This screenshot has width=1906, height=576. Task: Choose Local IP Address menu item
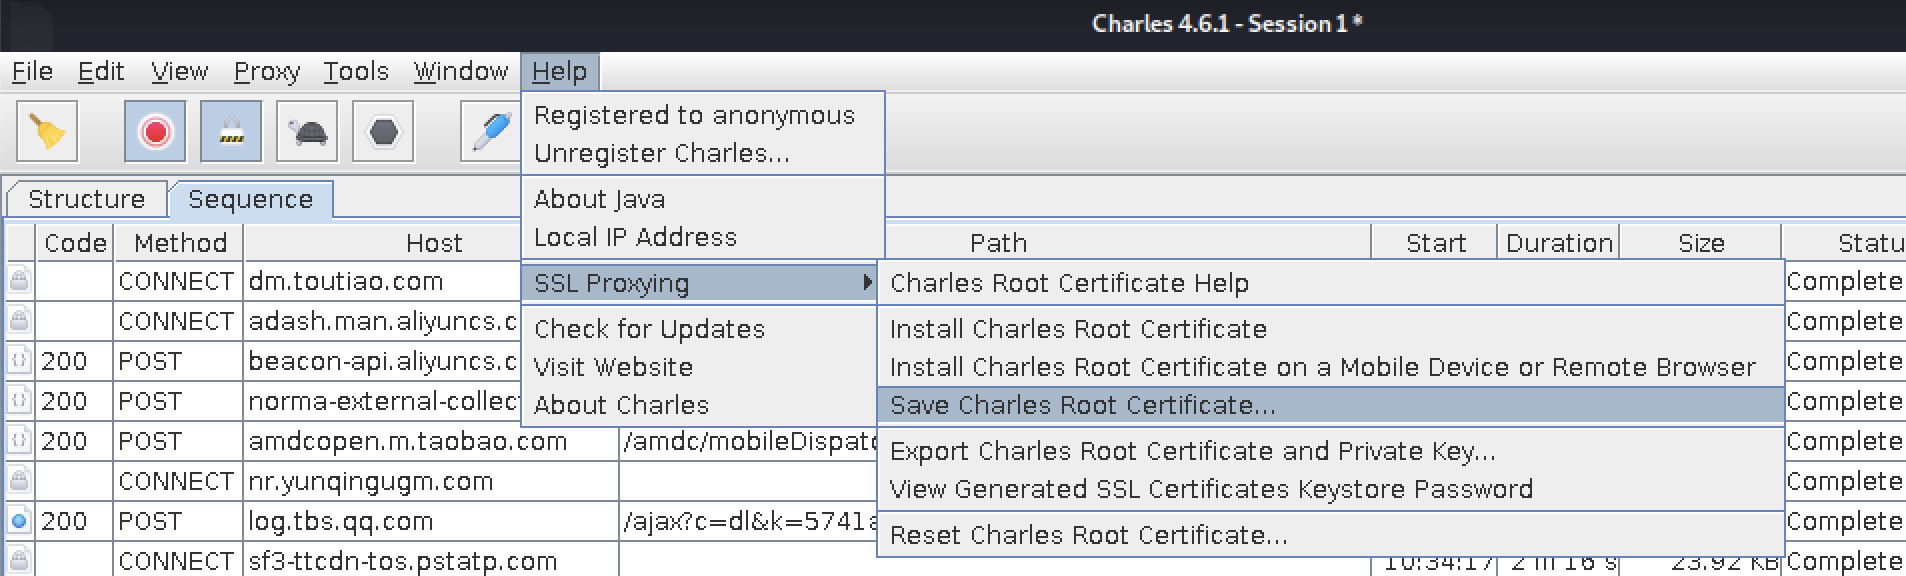(703, 237)
